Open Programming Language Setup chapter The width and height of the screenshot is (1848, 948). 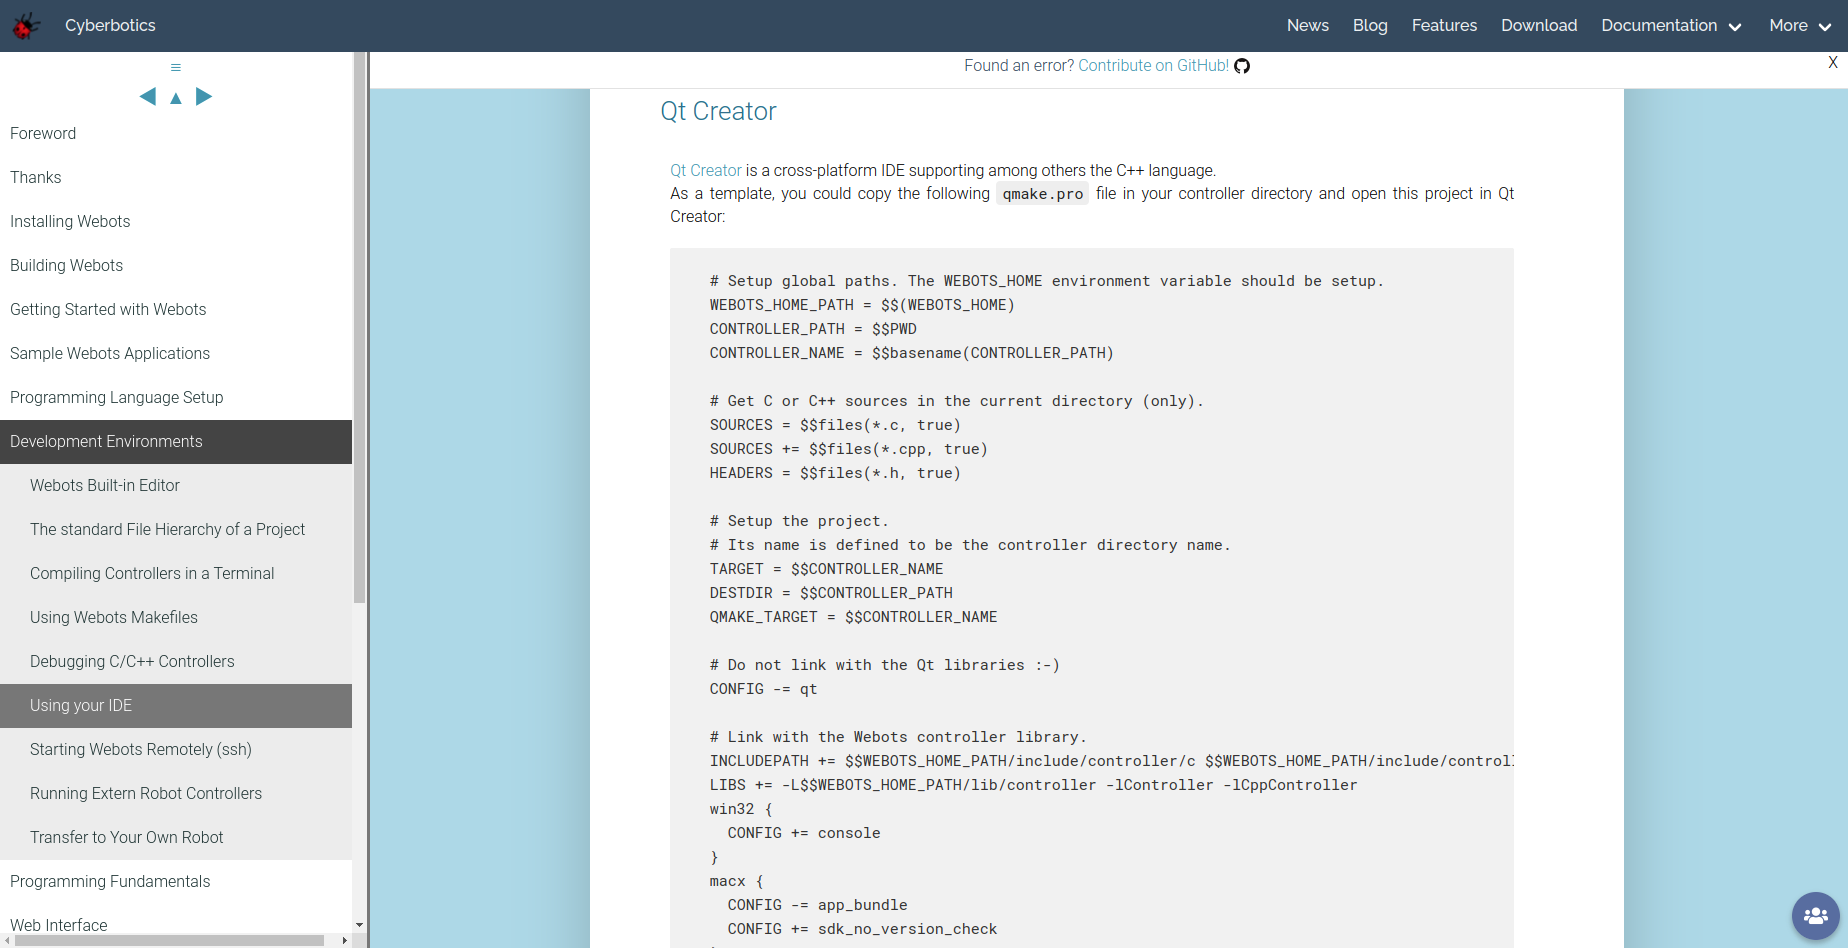click(176, 398)
